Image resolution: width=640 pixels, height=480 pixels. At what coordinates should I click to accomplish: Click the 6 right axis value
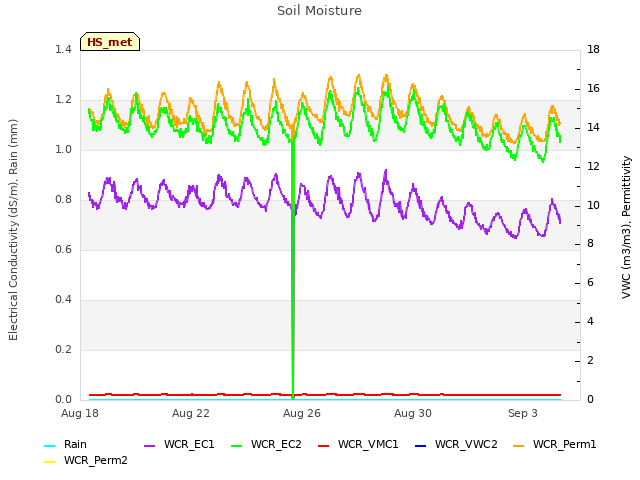[x=590, y=283]
